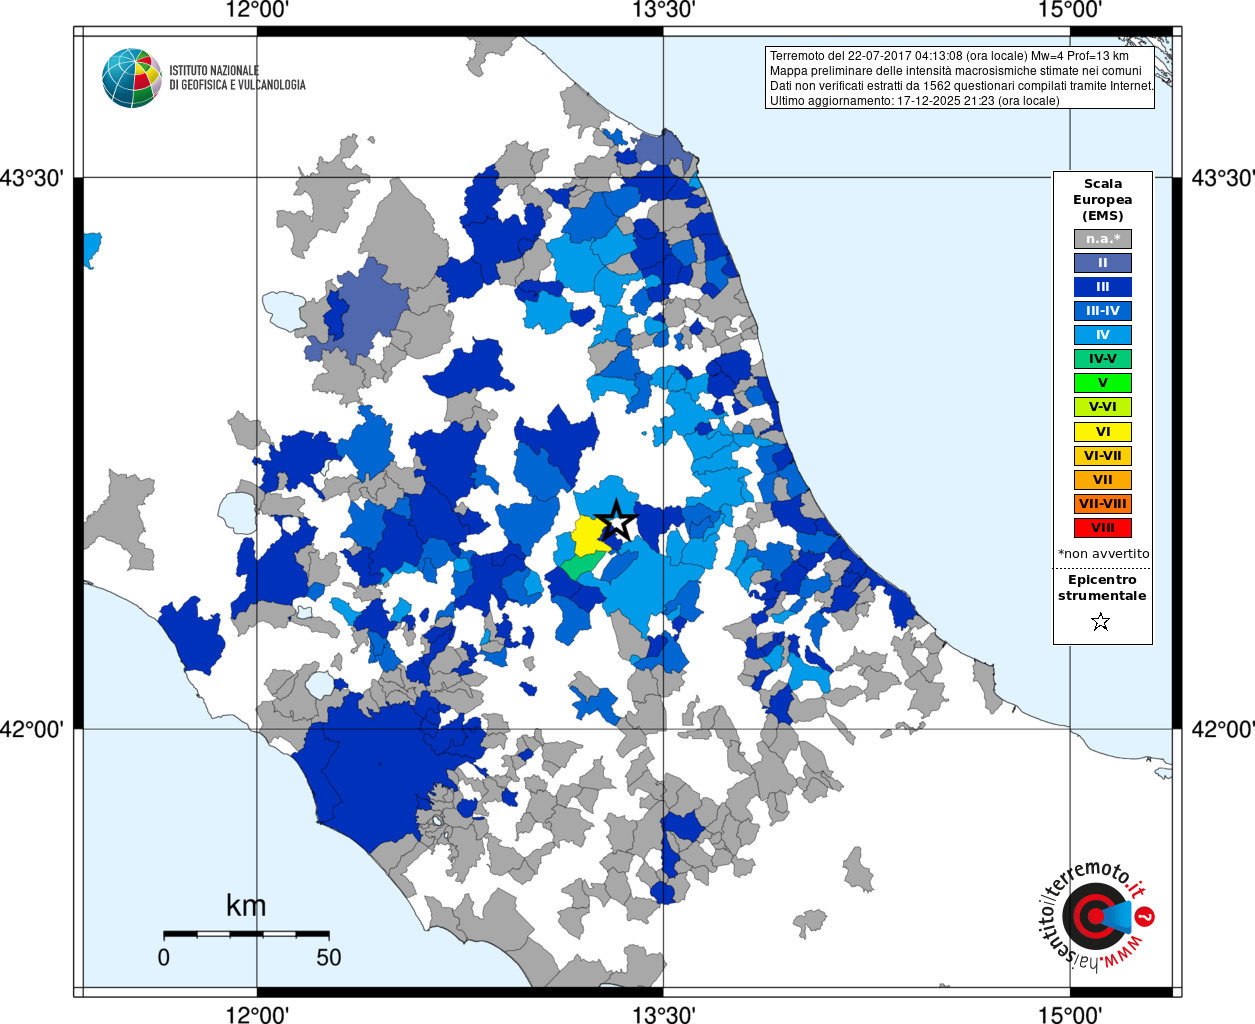Click the orange VII legend swatch
The width and height of the screenshot is (1255, 1024).
tap(1103, 480)
